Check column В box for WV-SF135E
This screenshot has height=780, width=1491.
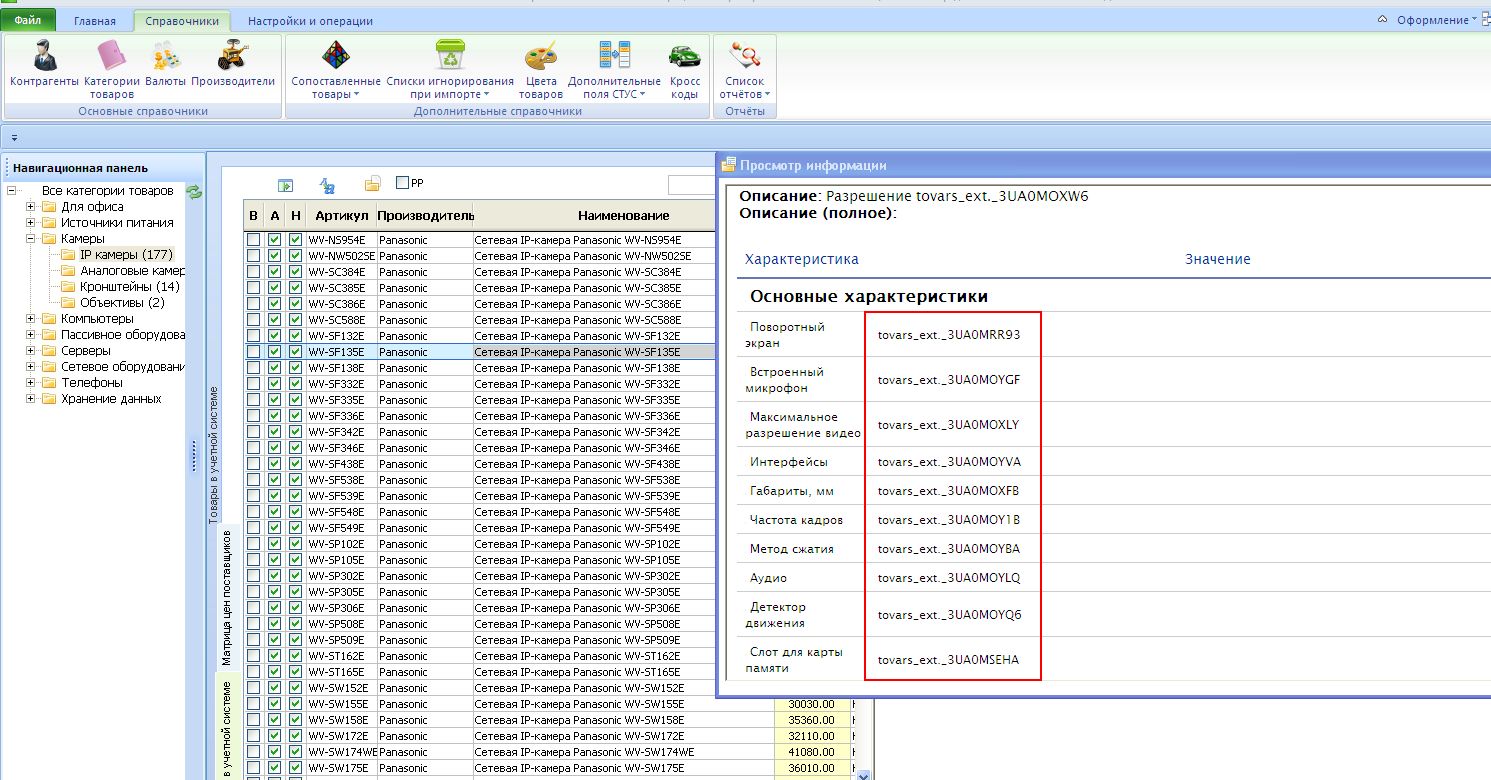pyautogui.click(x=253, y=352)
